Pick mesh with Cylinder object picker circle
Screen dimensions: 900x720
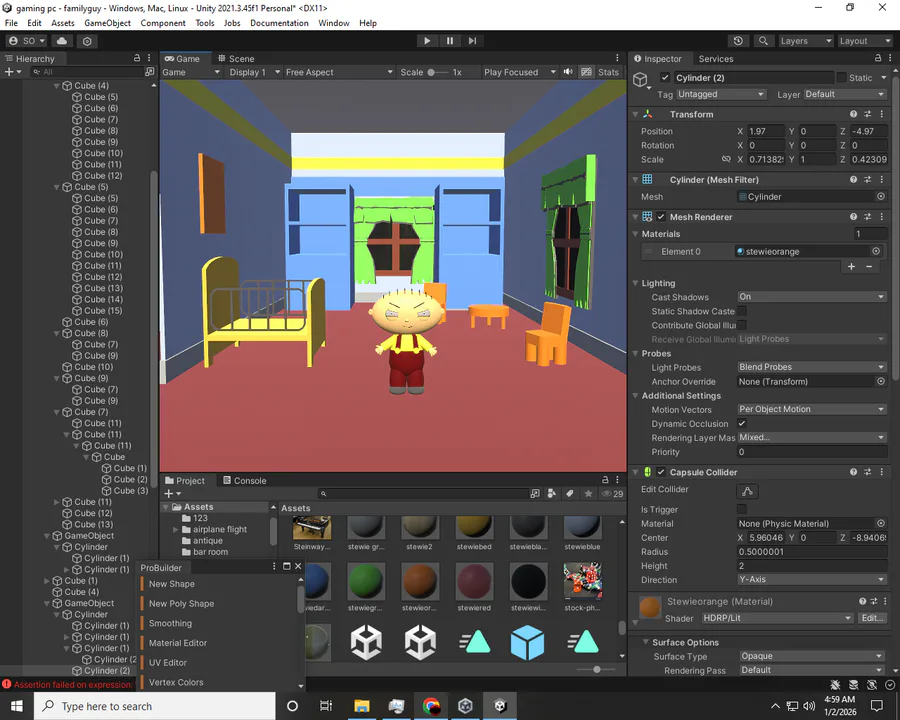(x=880, y=196)
